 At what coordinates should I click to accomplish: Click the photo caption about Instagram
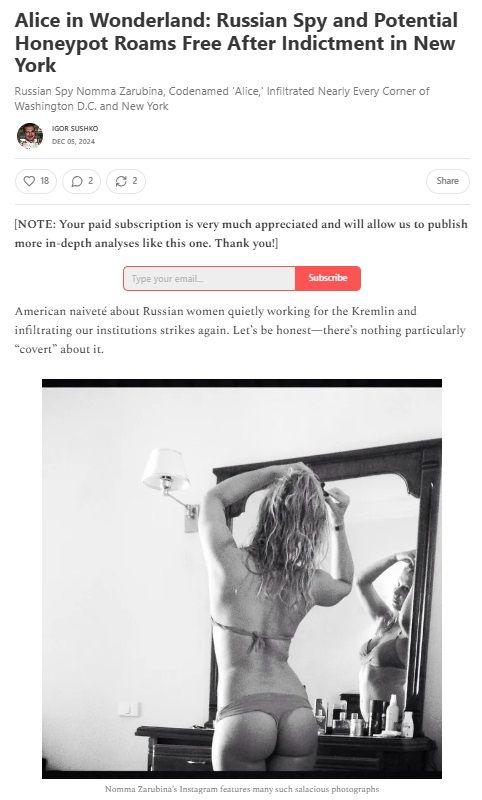point(242,789)
